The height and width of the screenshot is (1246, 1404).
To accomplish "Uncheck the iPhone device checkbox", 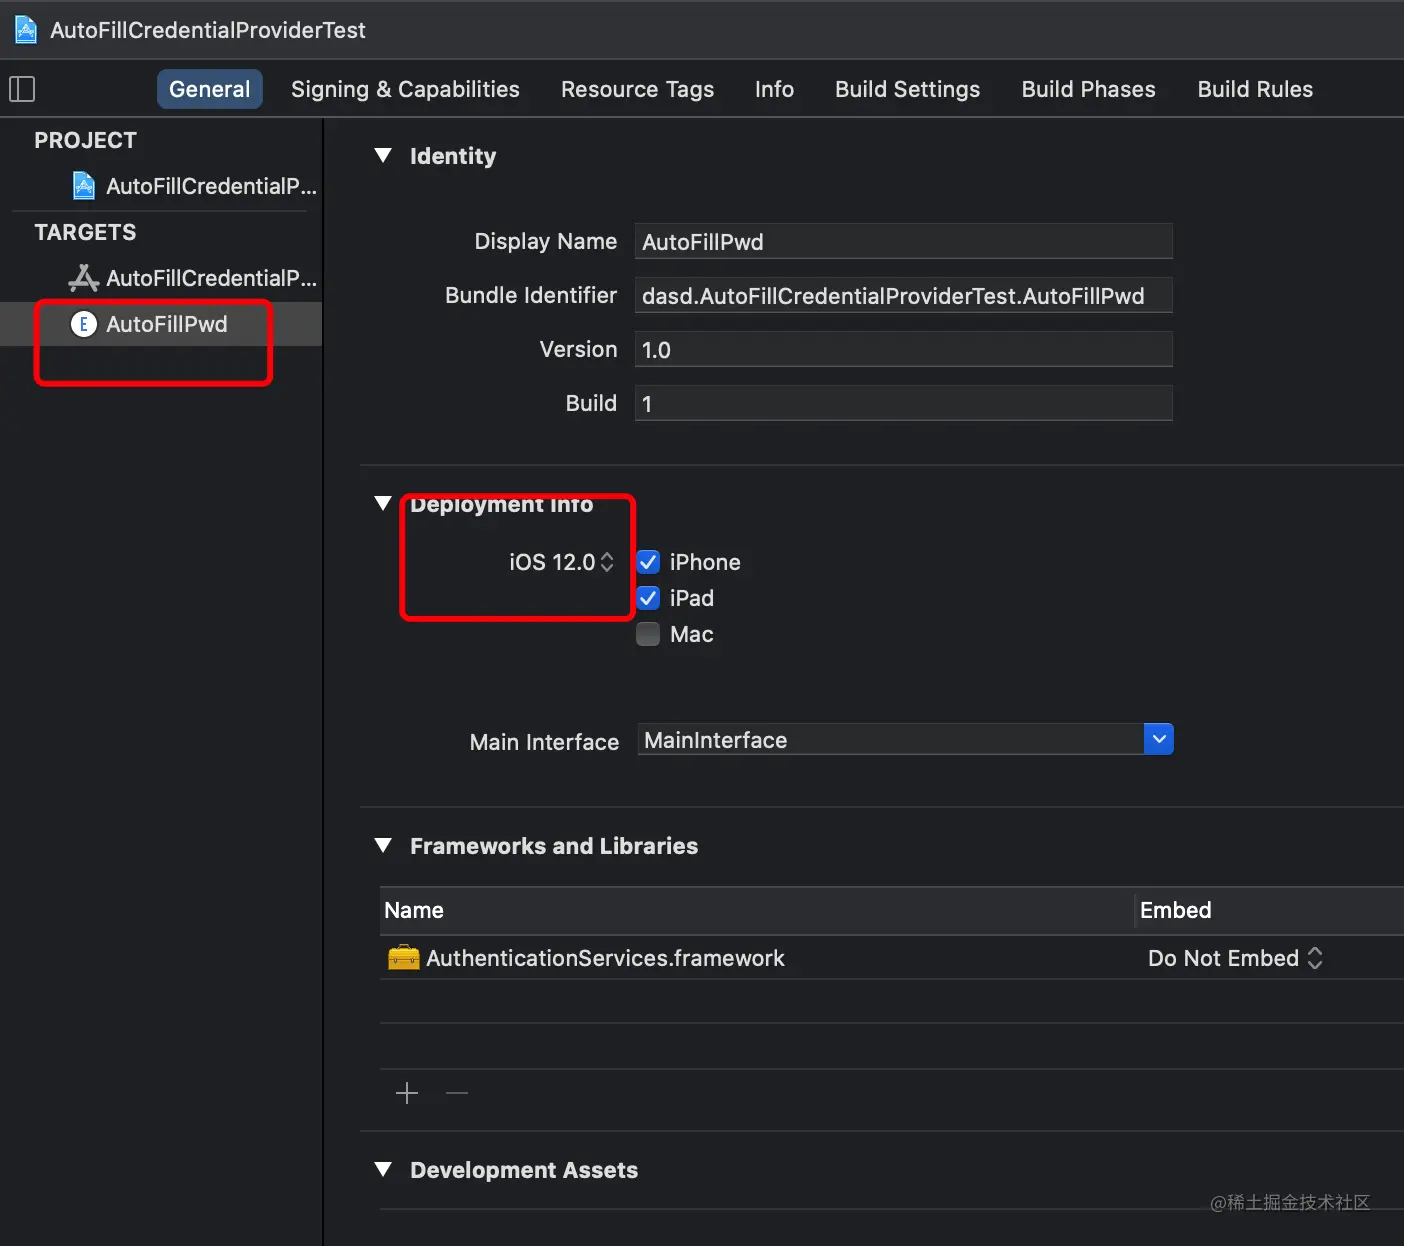I will point(648,562).
